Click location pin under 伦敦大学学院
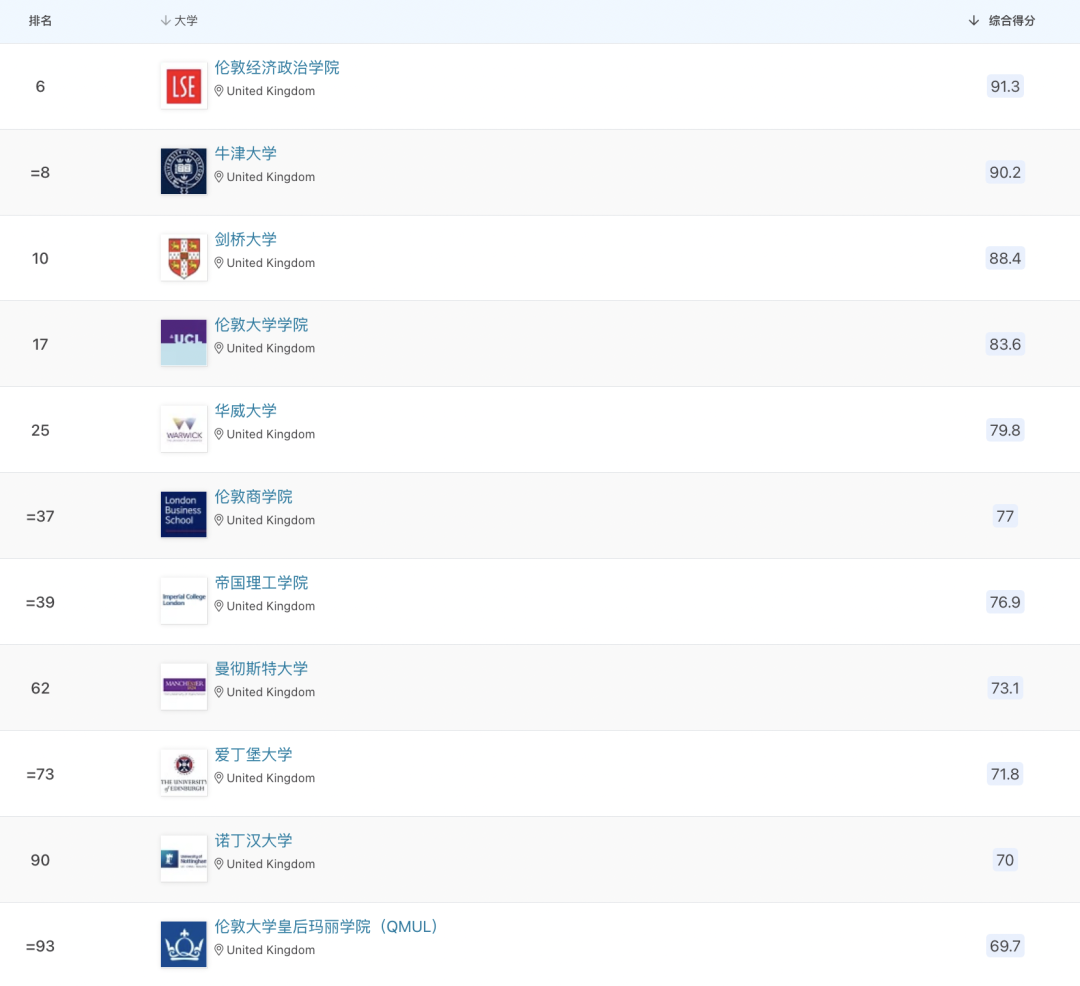Image resolution: width=1080 pixels, height=986 pixels. pyautogui.click(x=219, y=348)
